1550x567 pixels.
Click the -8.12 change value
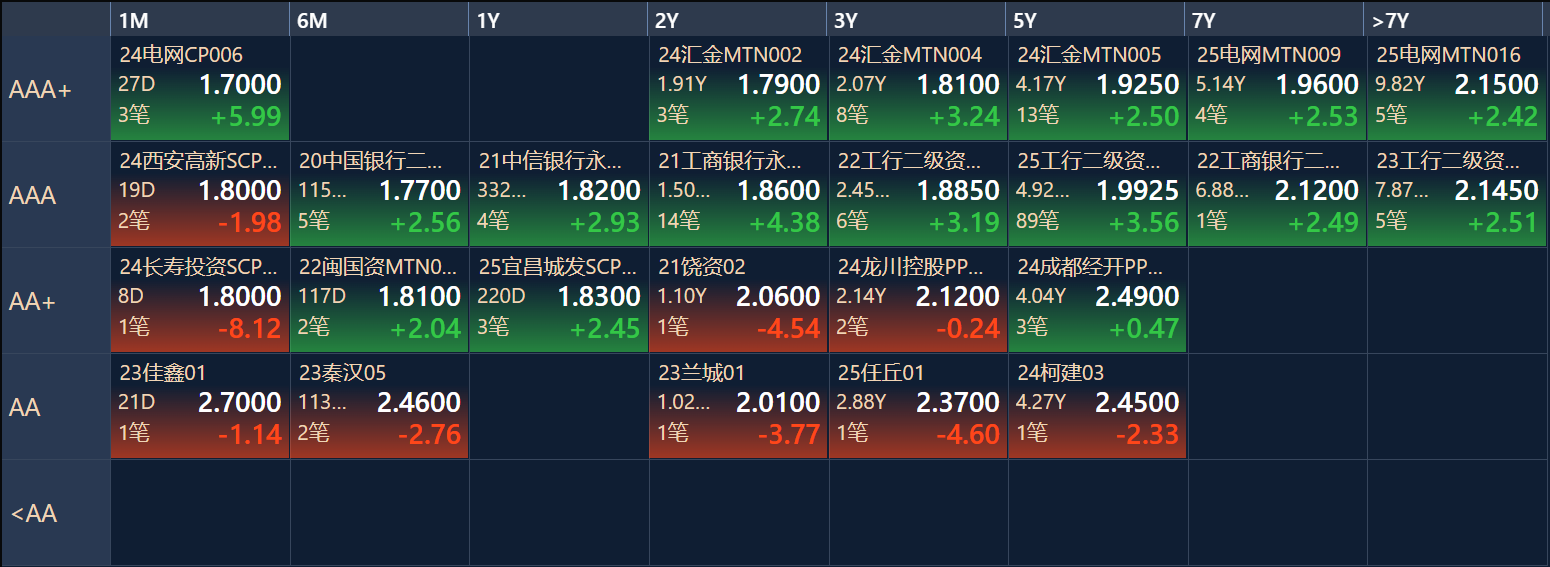[250, 329]
